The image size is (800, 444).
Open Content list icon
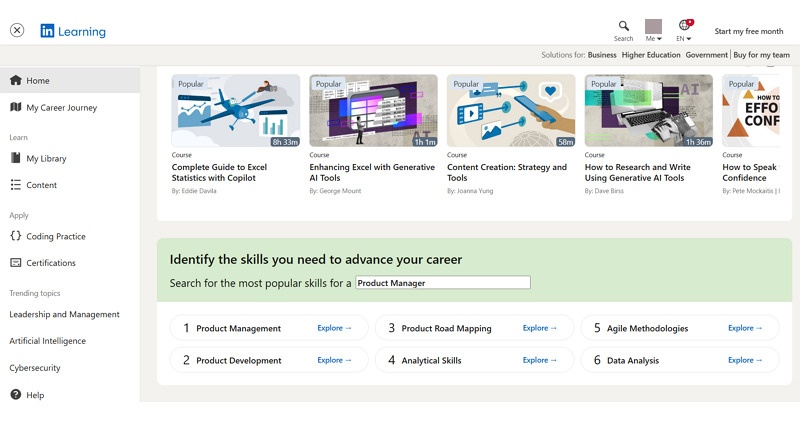(x=16, y=185)
